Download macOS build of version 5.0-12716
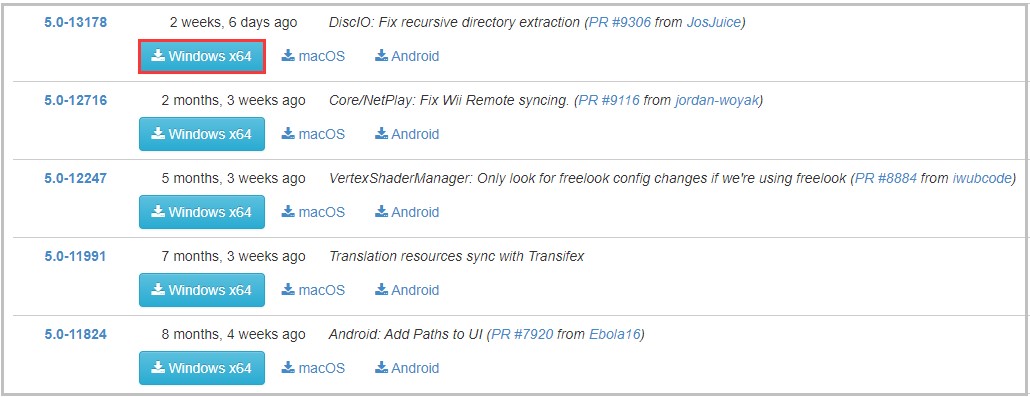This screenshot has width=1030, height=397. click(x=313, y=134)
